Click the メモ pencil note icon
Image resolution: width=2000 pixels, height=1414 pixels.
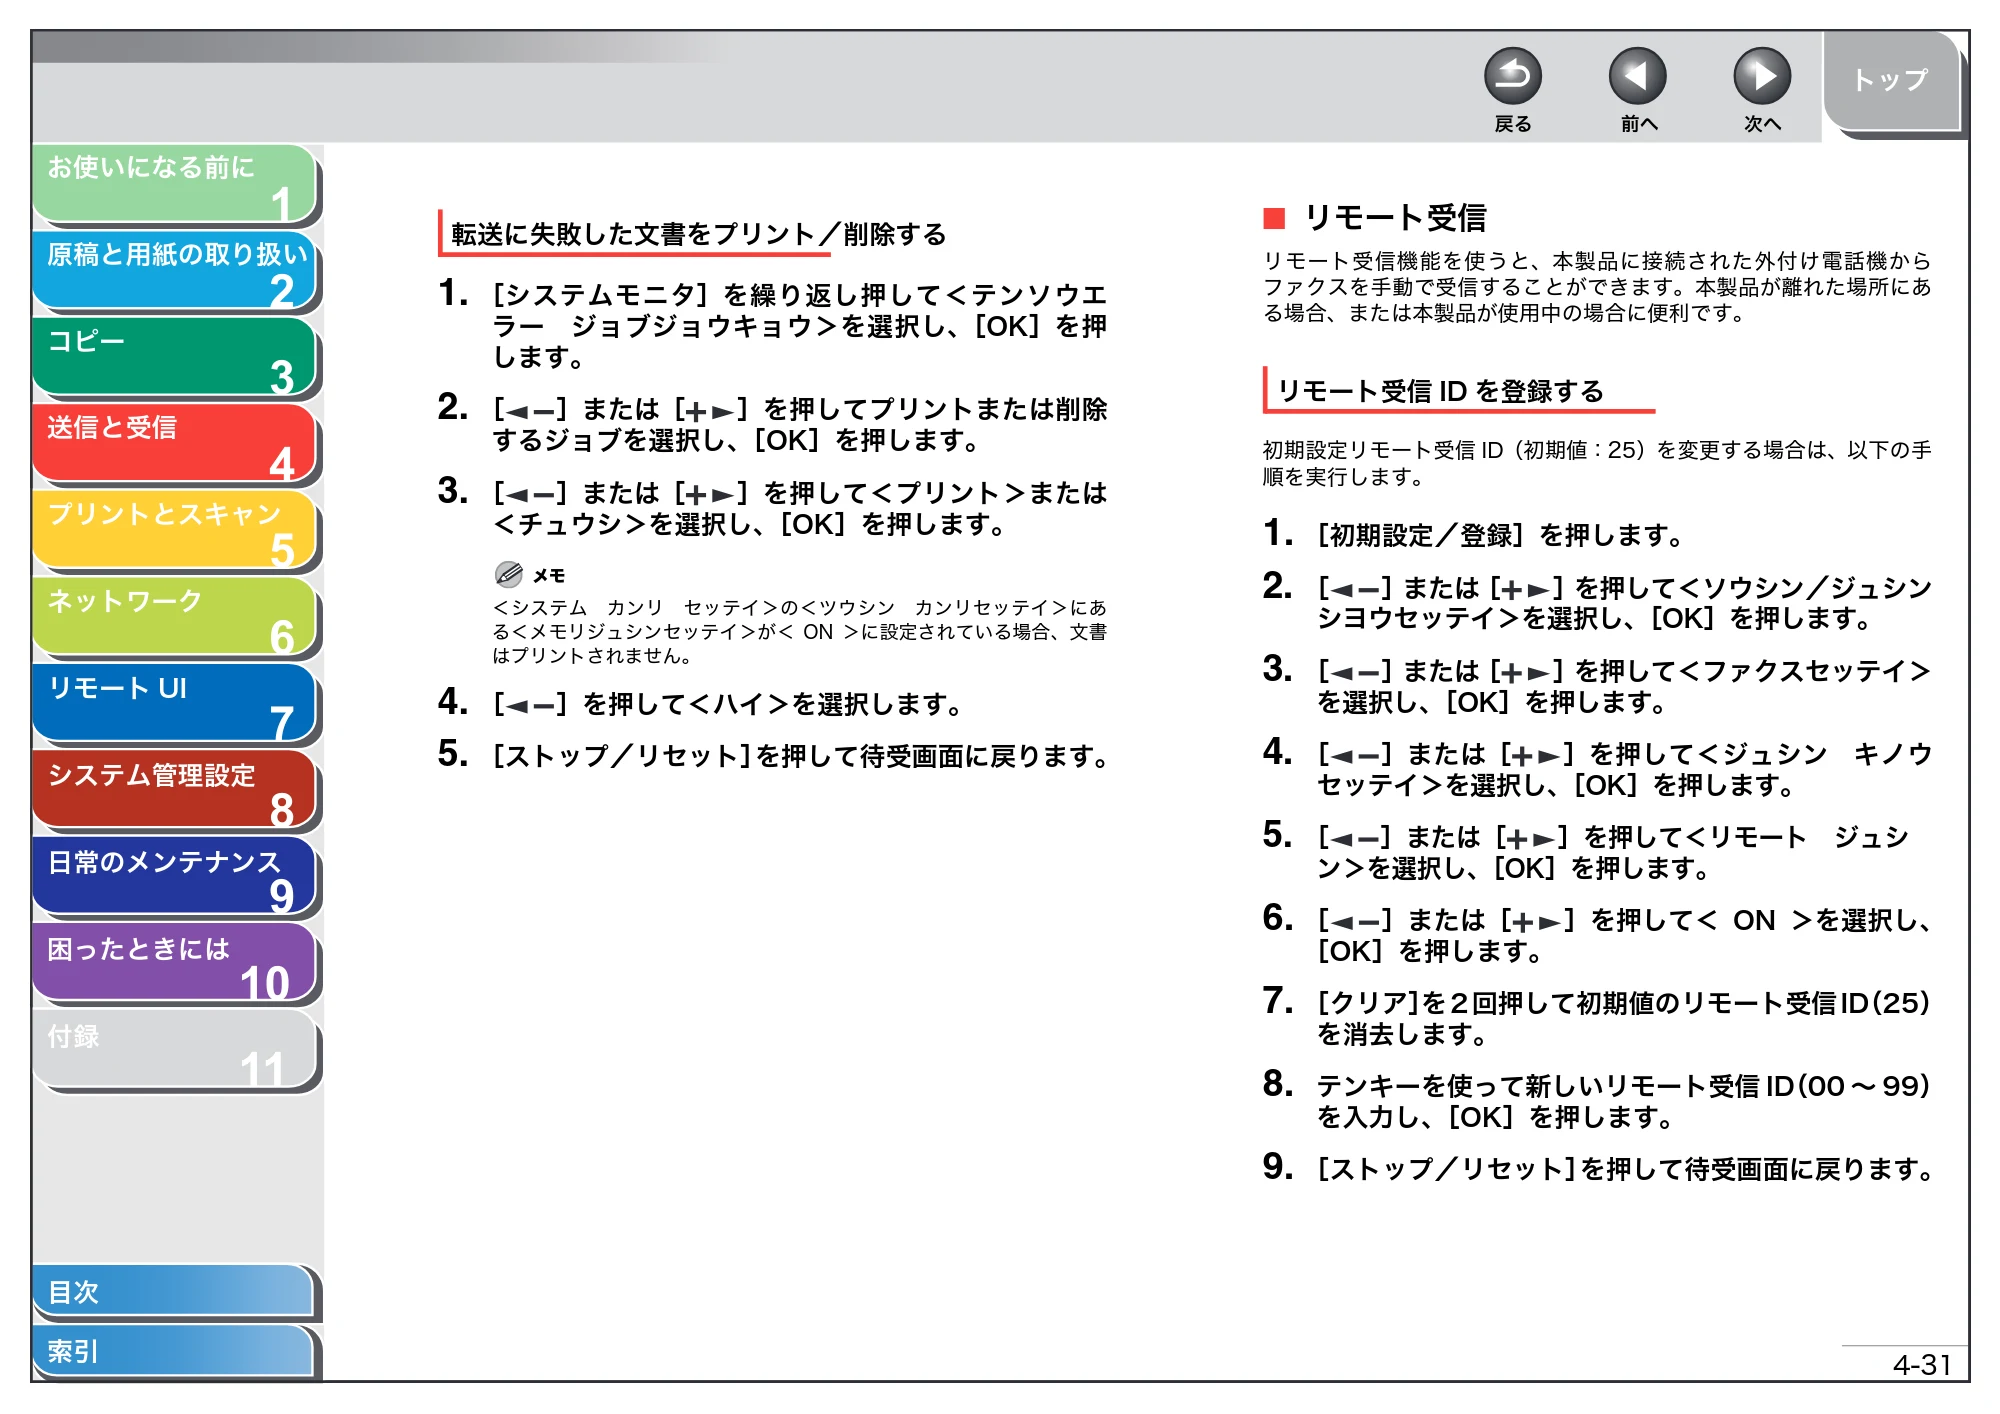[x=509, y=574]
